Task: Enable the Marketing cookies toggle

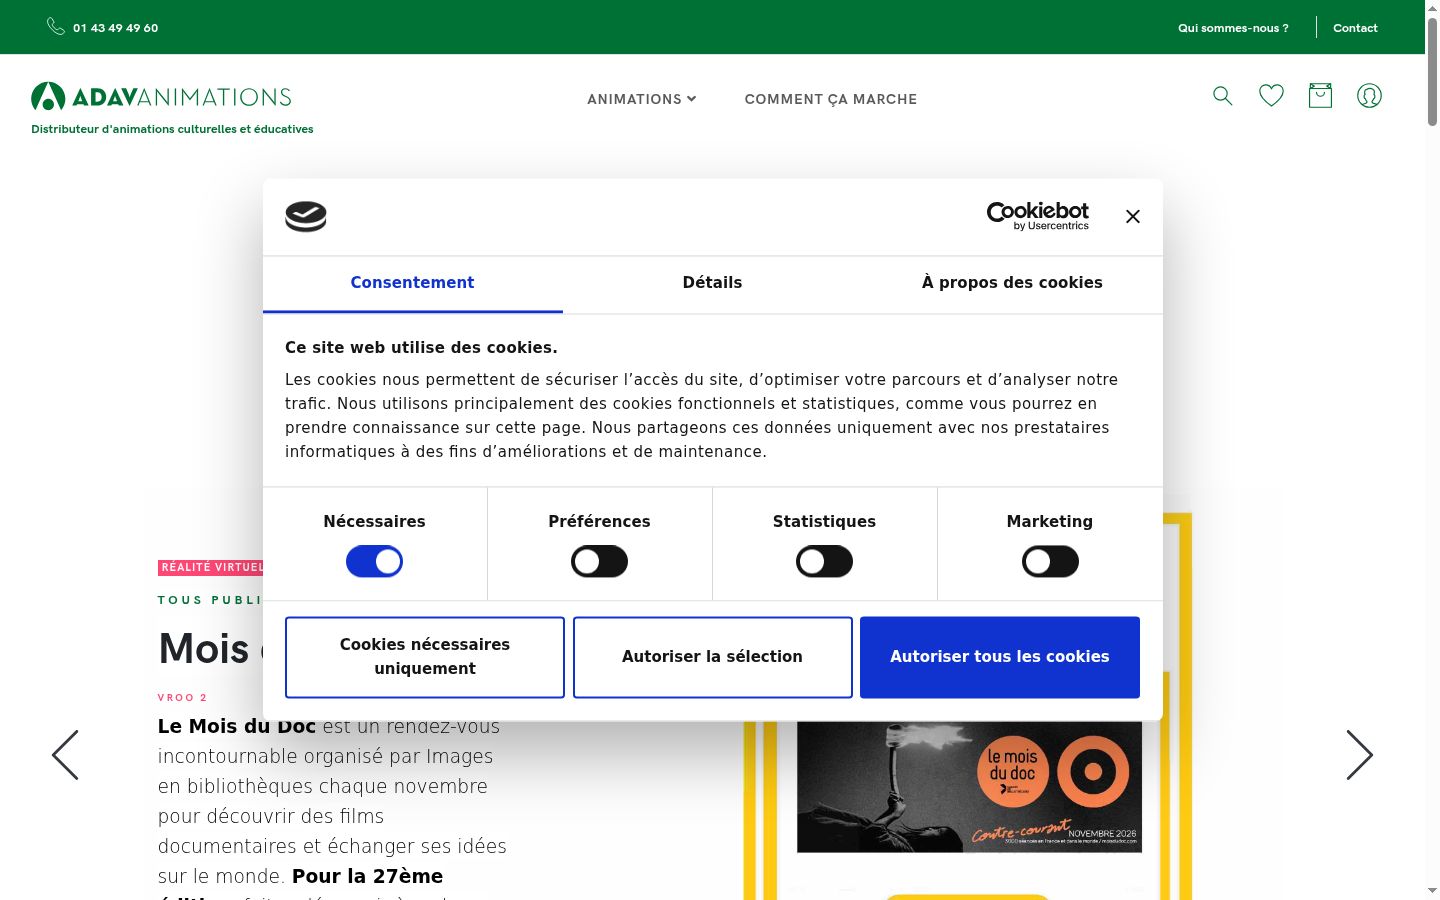Action: 1050,562
